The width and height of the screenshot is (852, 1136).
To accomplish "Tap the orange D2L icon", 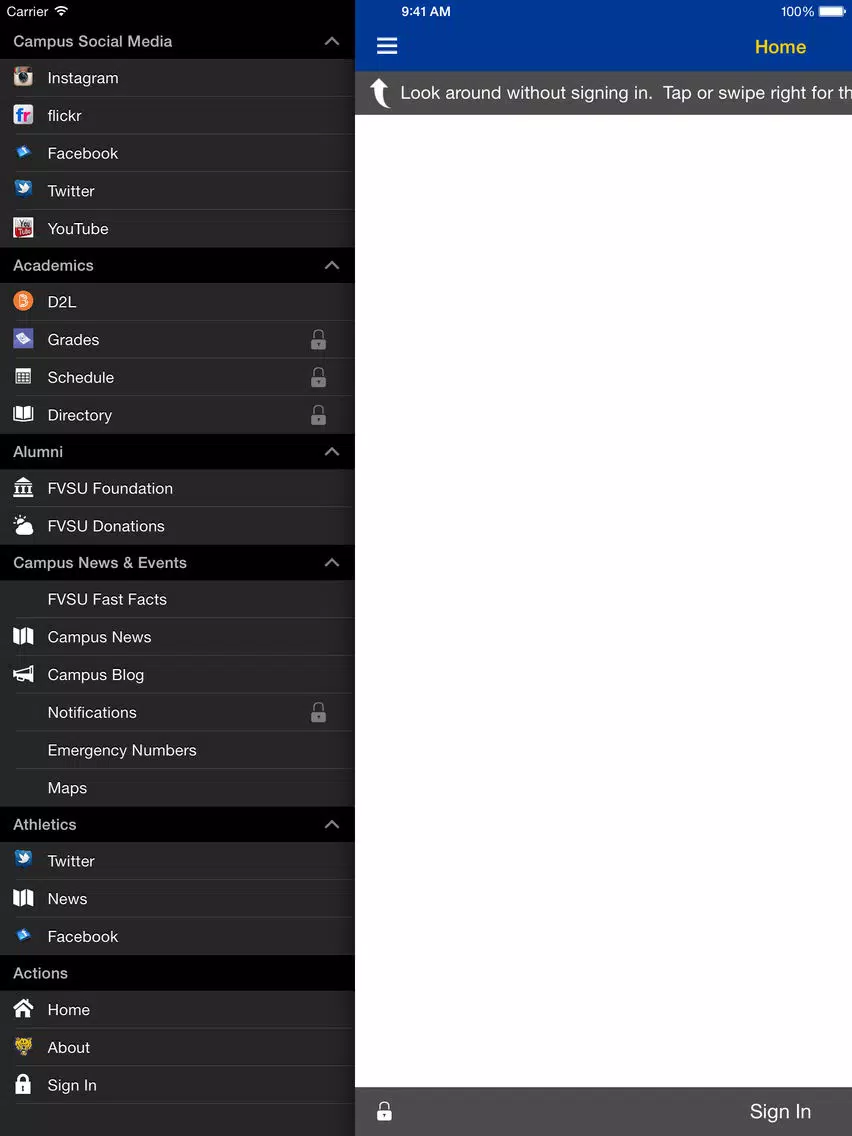I will [x=23, y=301].
